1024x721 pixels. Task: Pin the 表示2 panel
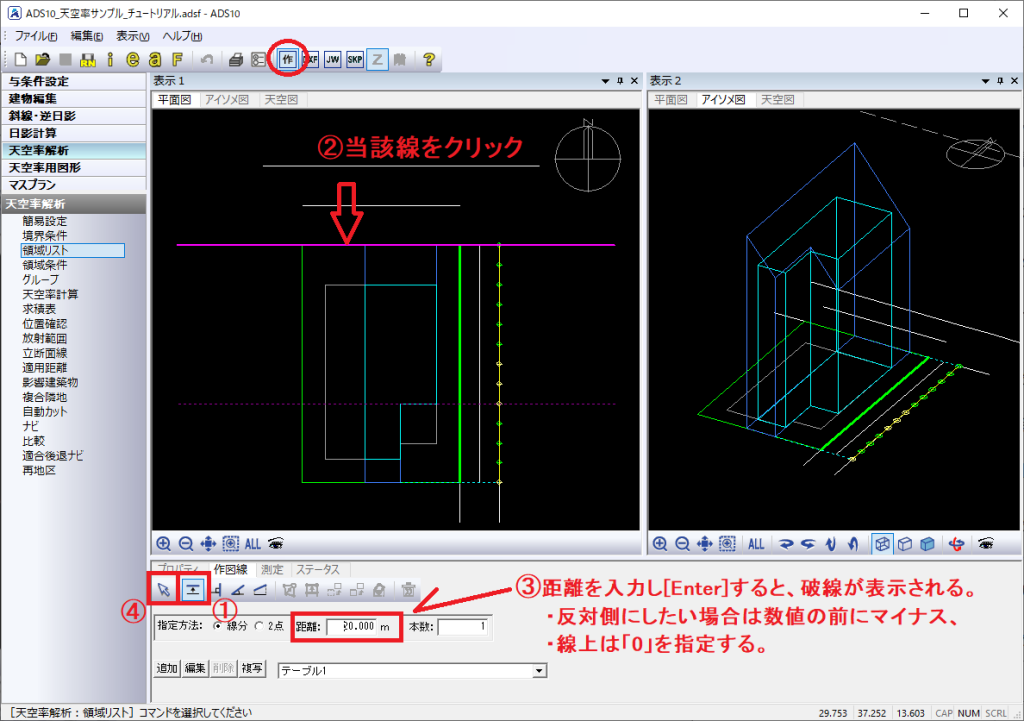pyautogui.click(x=1000, y=81)
